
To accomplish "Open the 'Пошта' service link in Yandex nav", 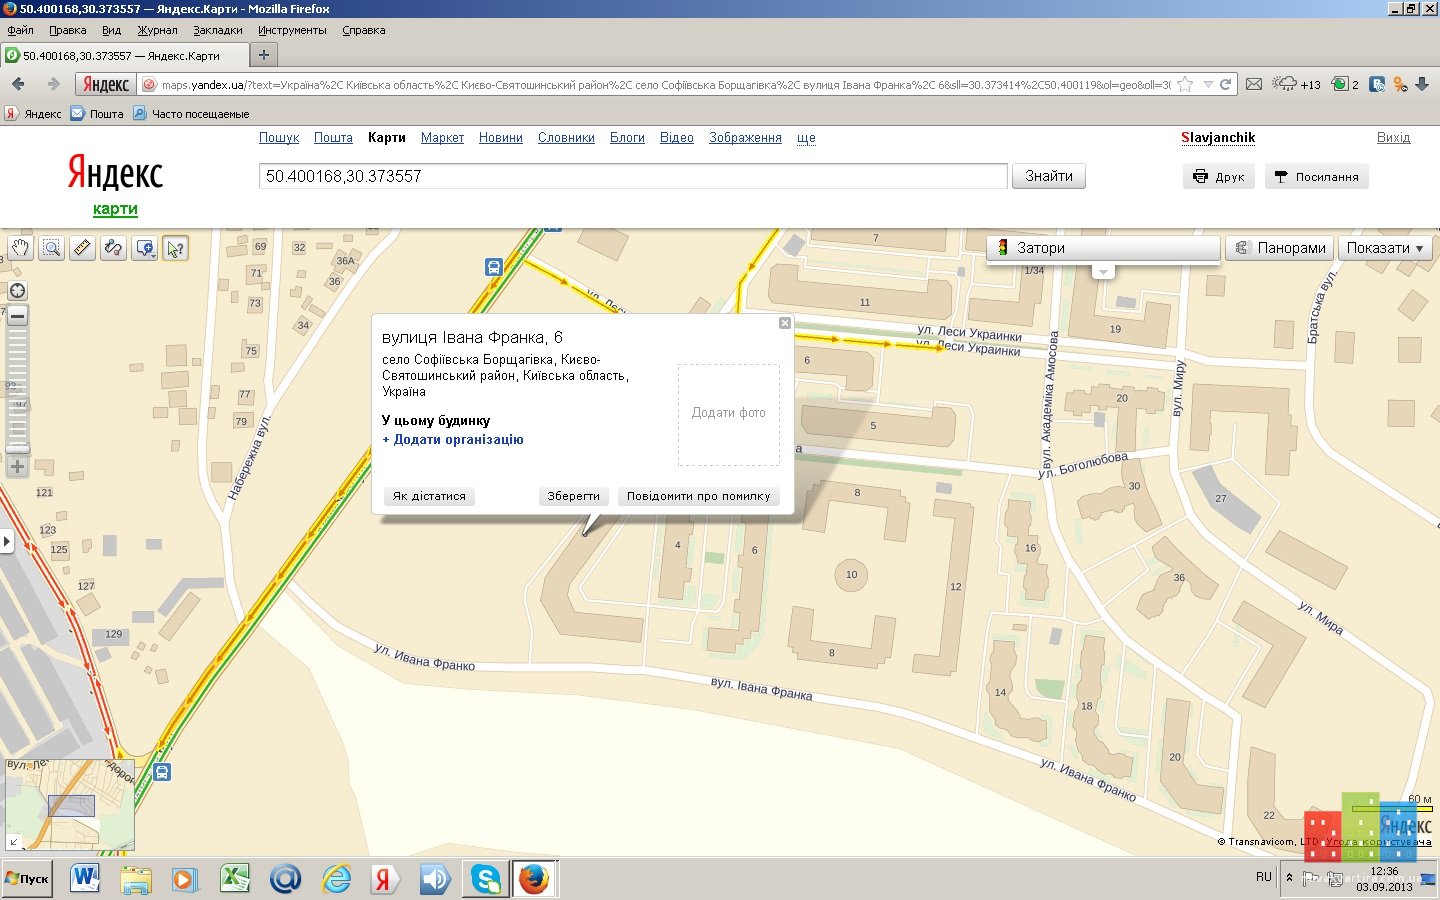I will [x=333, y=138].
